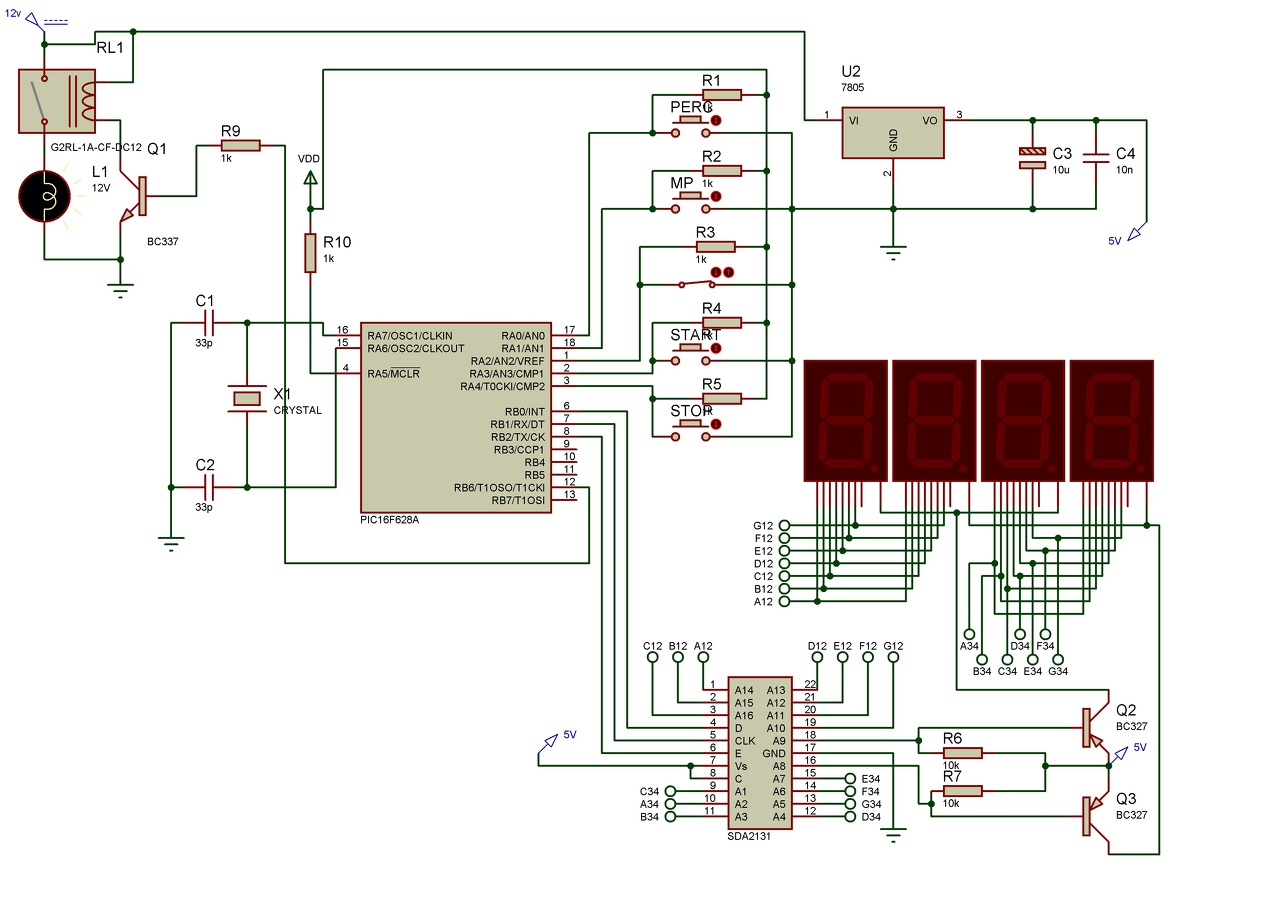1280x899 pixels.
Task: Click the latch dot of the MP button
Action: [x=715, y=196]
